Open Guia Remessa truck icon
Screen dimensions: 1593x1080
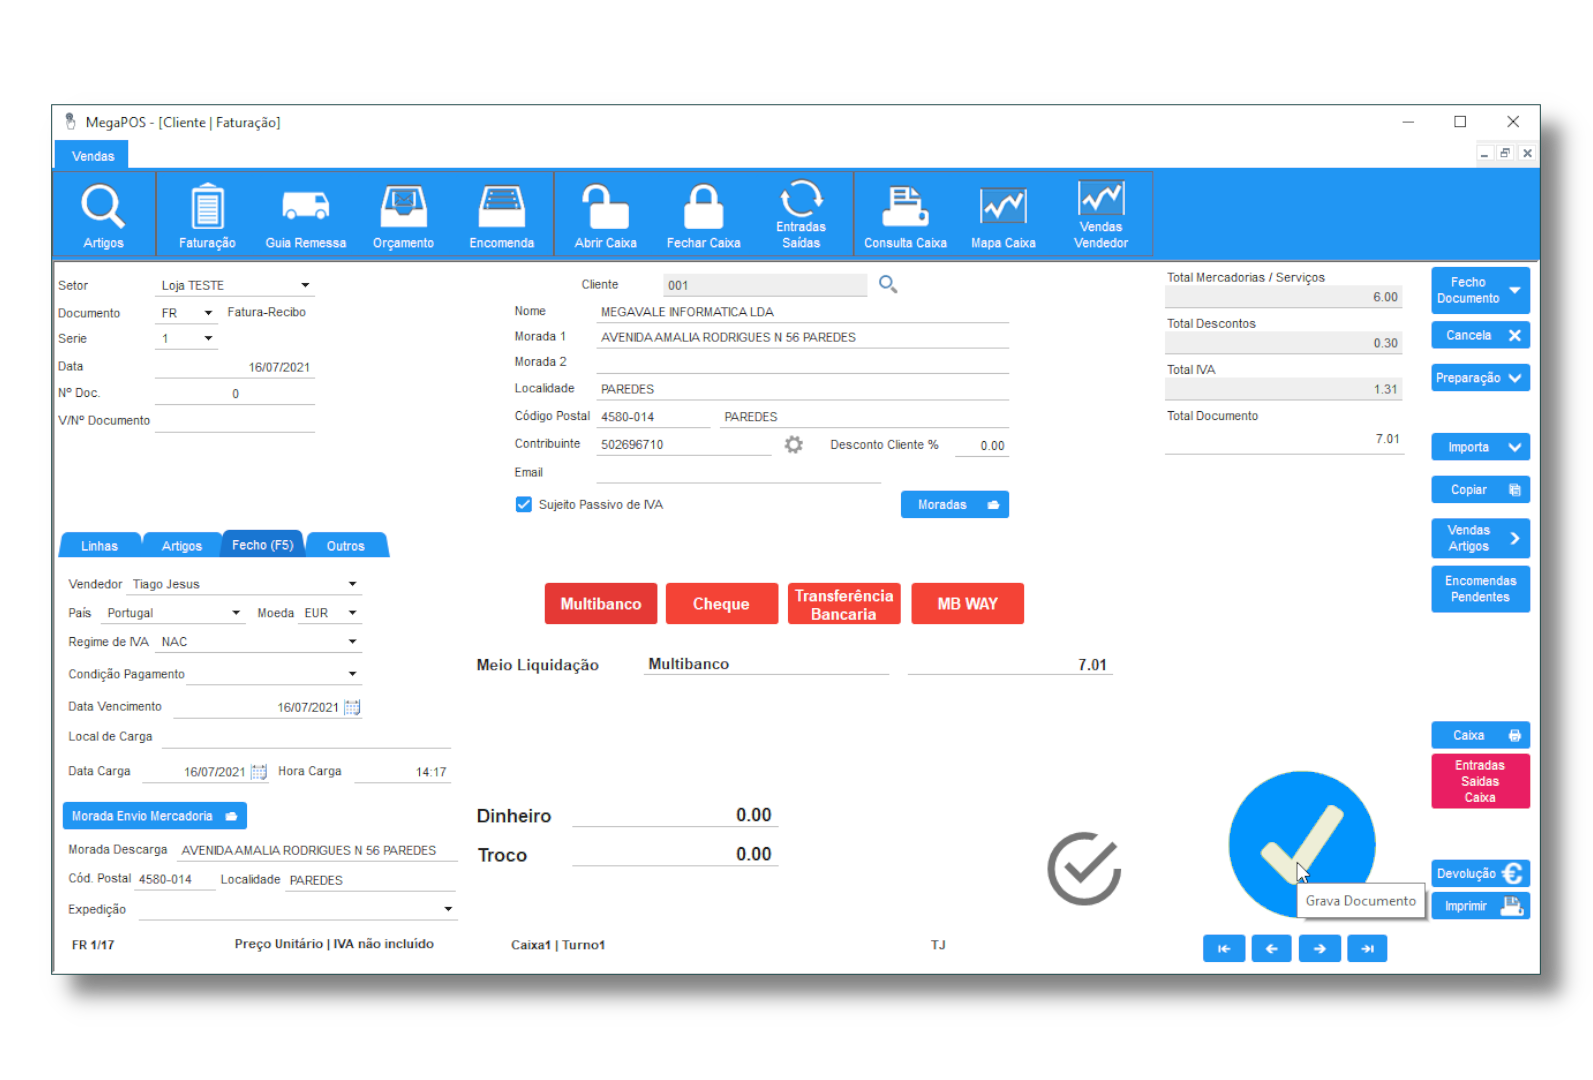click(x=305, y=207)
